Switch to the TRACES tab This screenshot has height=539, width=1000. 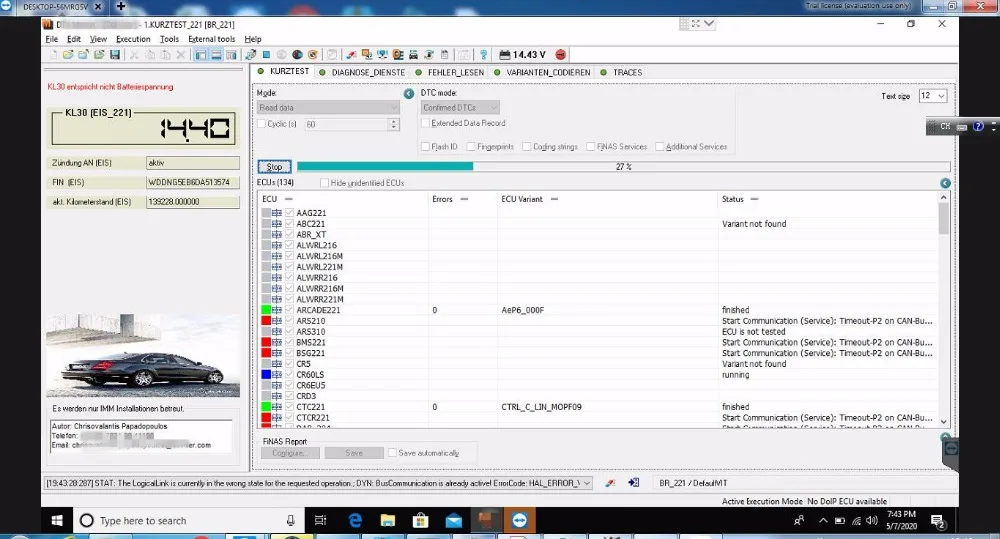(x=622, y=72)
